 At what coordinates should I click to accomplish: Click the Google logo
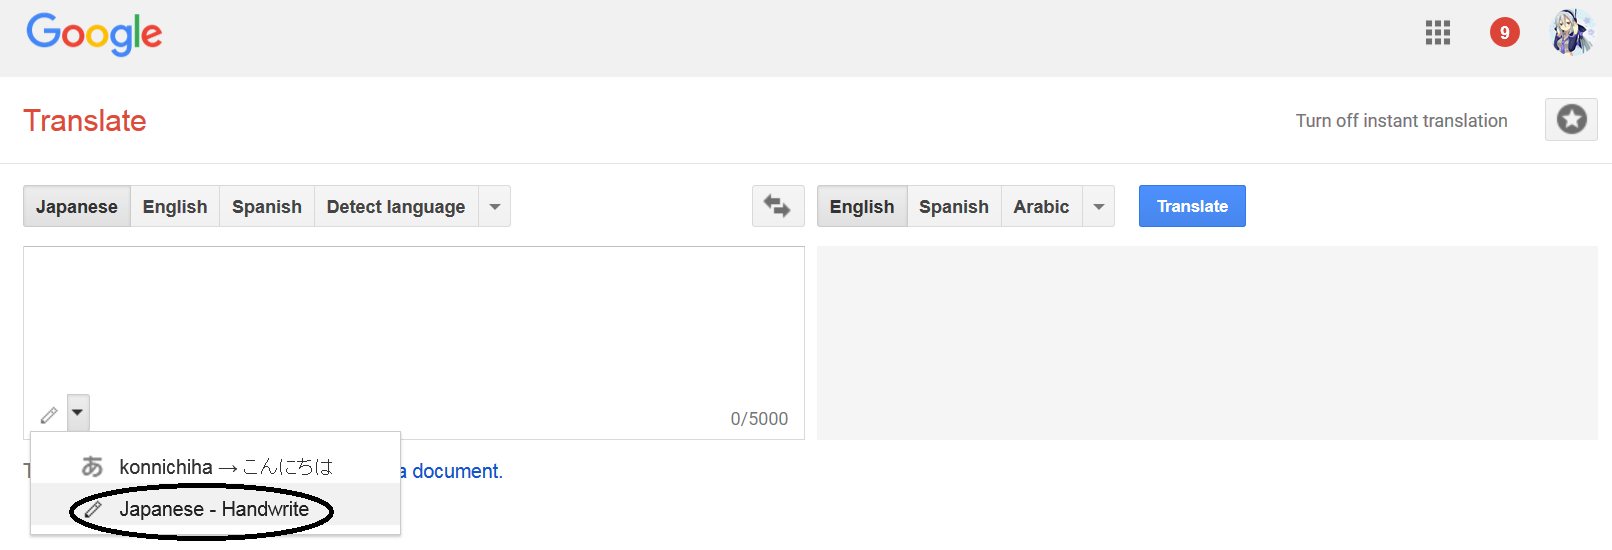pyautogui.click(x=94, y=34)
